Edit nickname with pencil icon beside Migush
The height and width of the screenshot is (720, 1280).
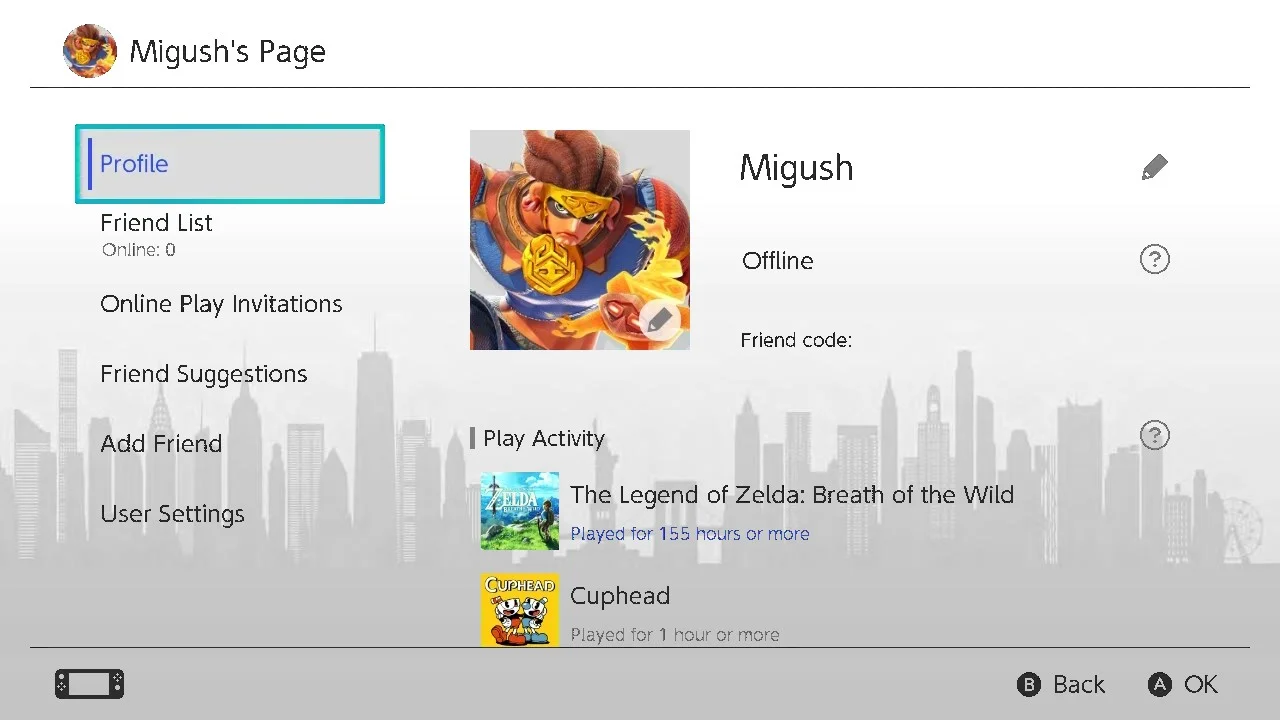pyautogui.click(x=1154, y=167)
